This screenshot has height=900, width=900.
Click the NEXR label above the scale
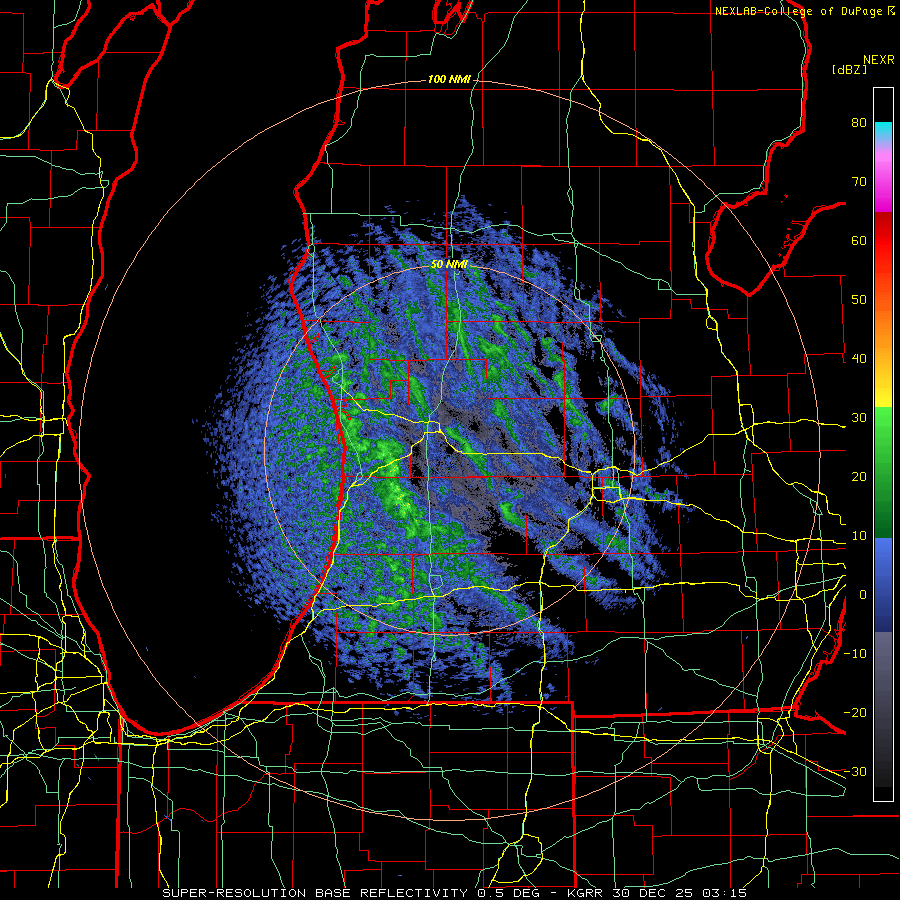point(878,60)
